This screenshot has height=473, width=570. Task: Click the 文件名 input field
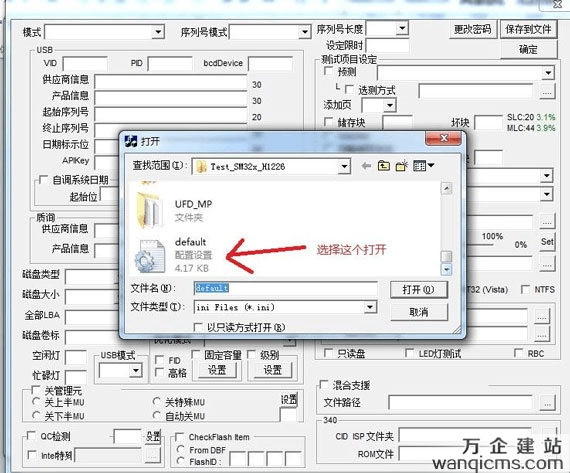(285, 288)
